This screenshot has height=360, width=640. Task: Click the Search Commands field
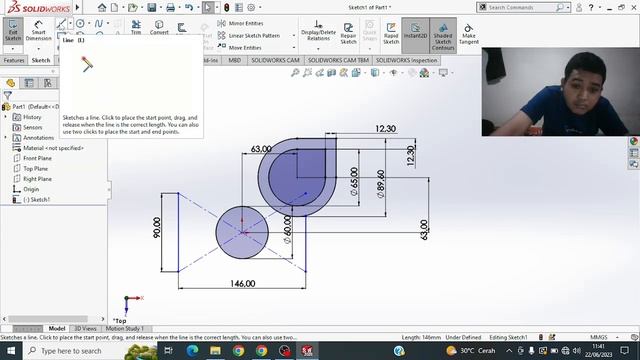[x=523, y=7]
